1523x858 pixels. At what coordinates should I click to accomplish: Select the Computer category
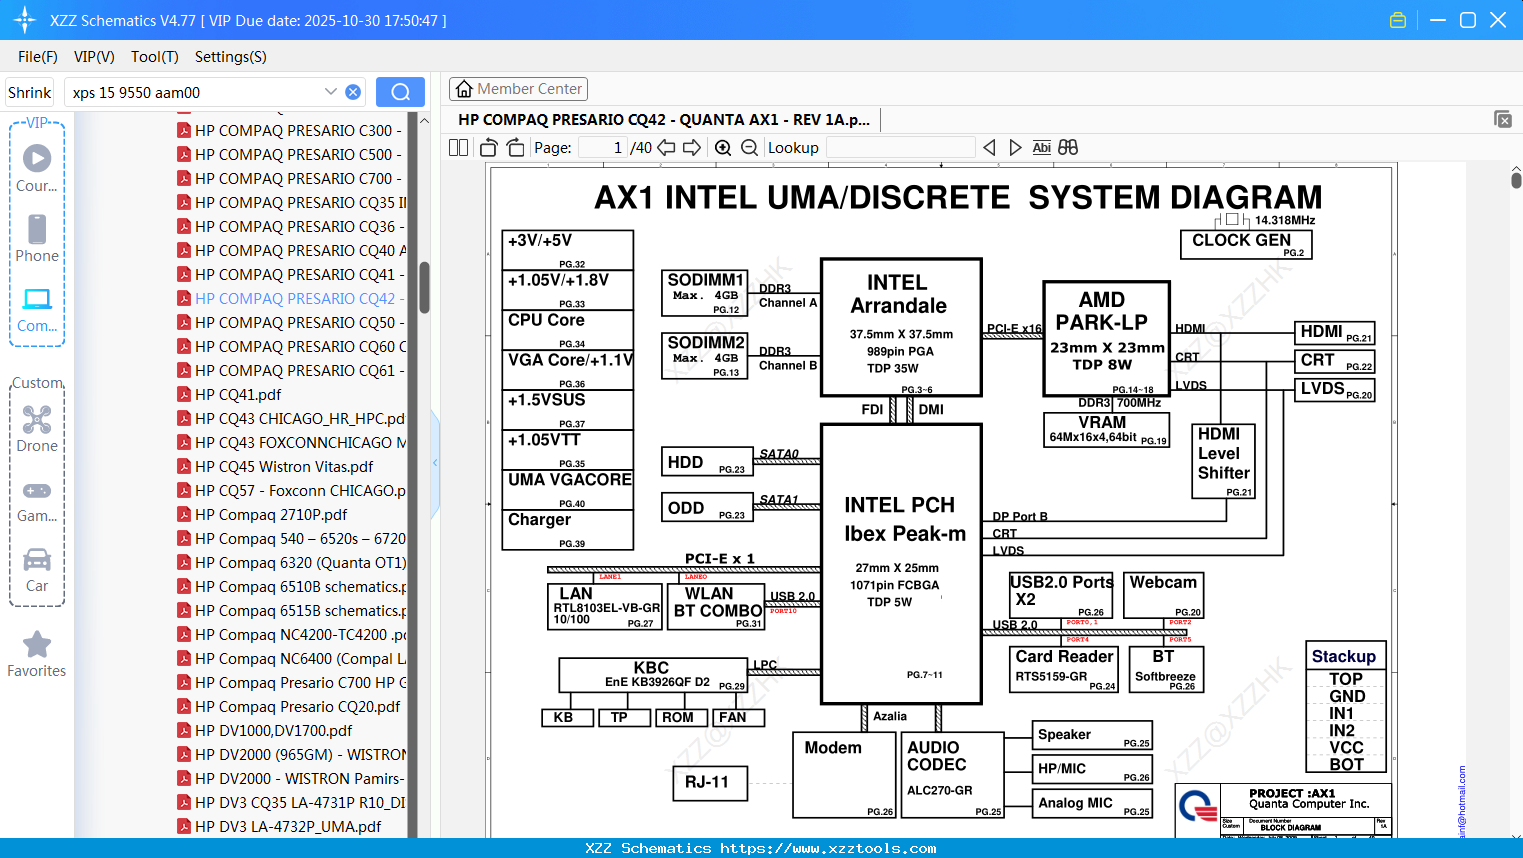pyautogui.click(x=37, y=309)
